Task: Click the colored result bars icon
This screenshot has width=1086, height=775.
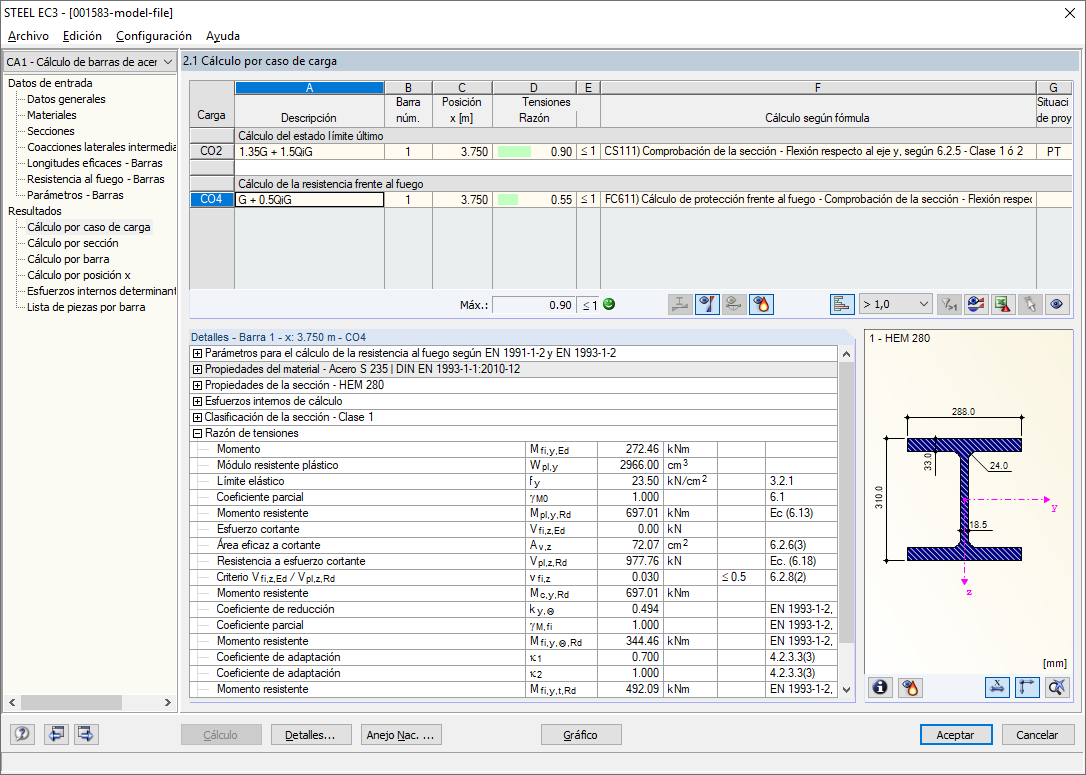Action: (x=842, y=304)
